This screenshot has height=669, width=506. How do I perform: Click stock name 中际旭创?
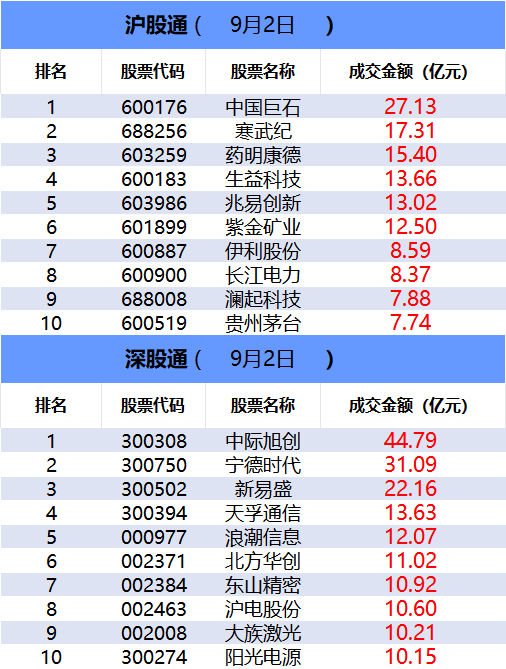tap(263, 441)
